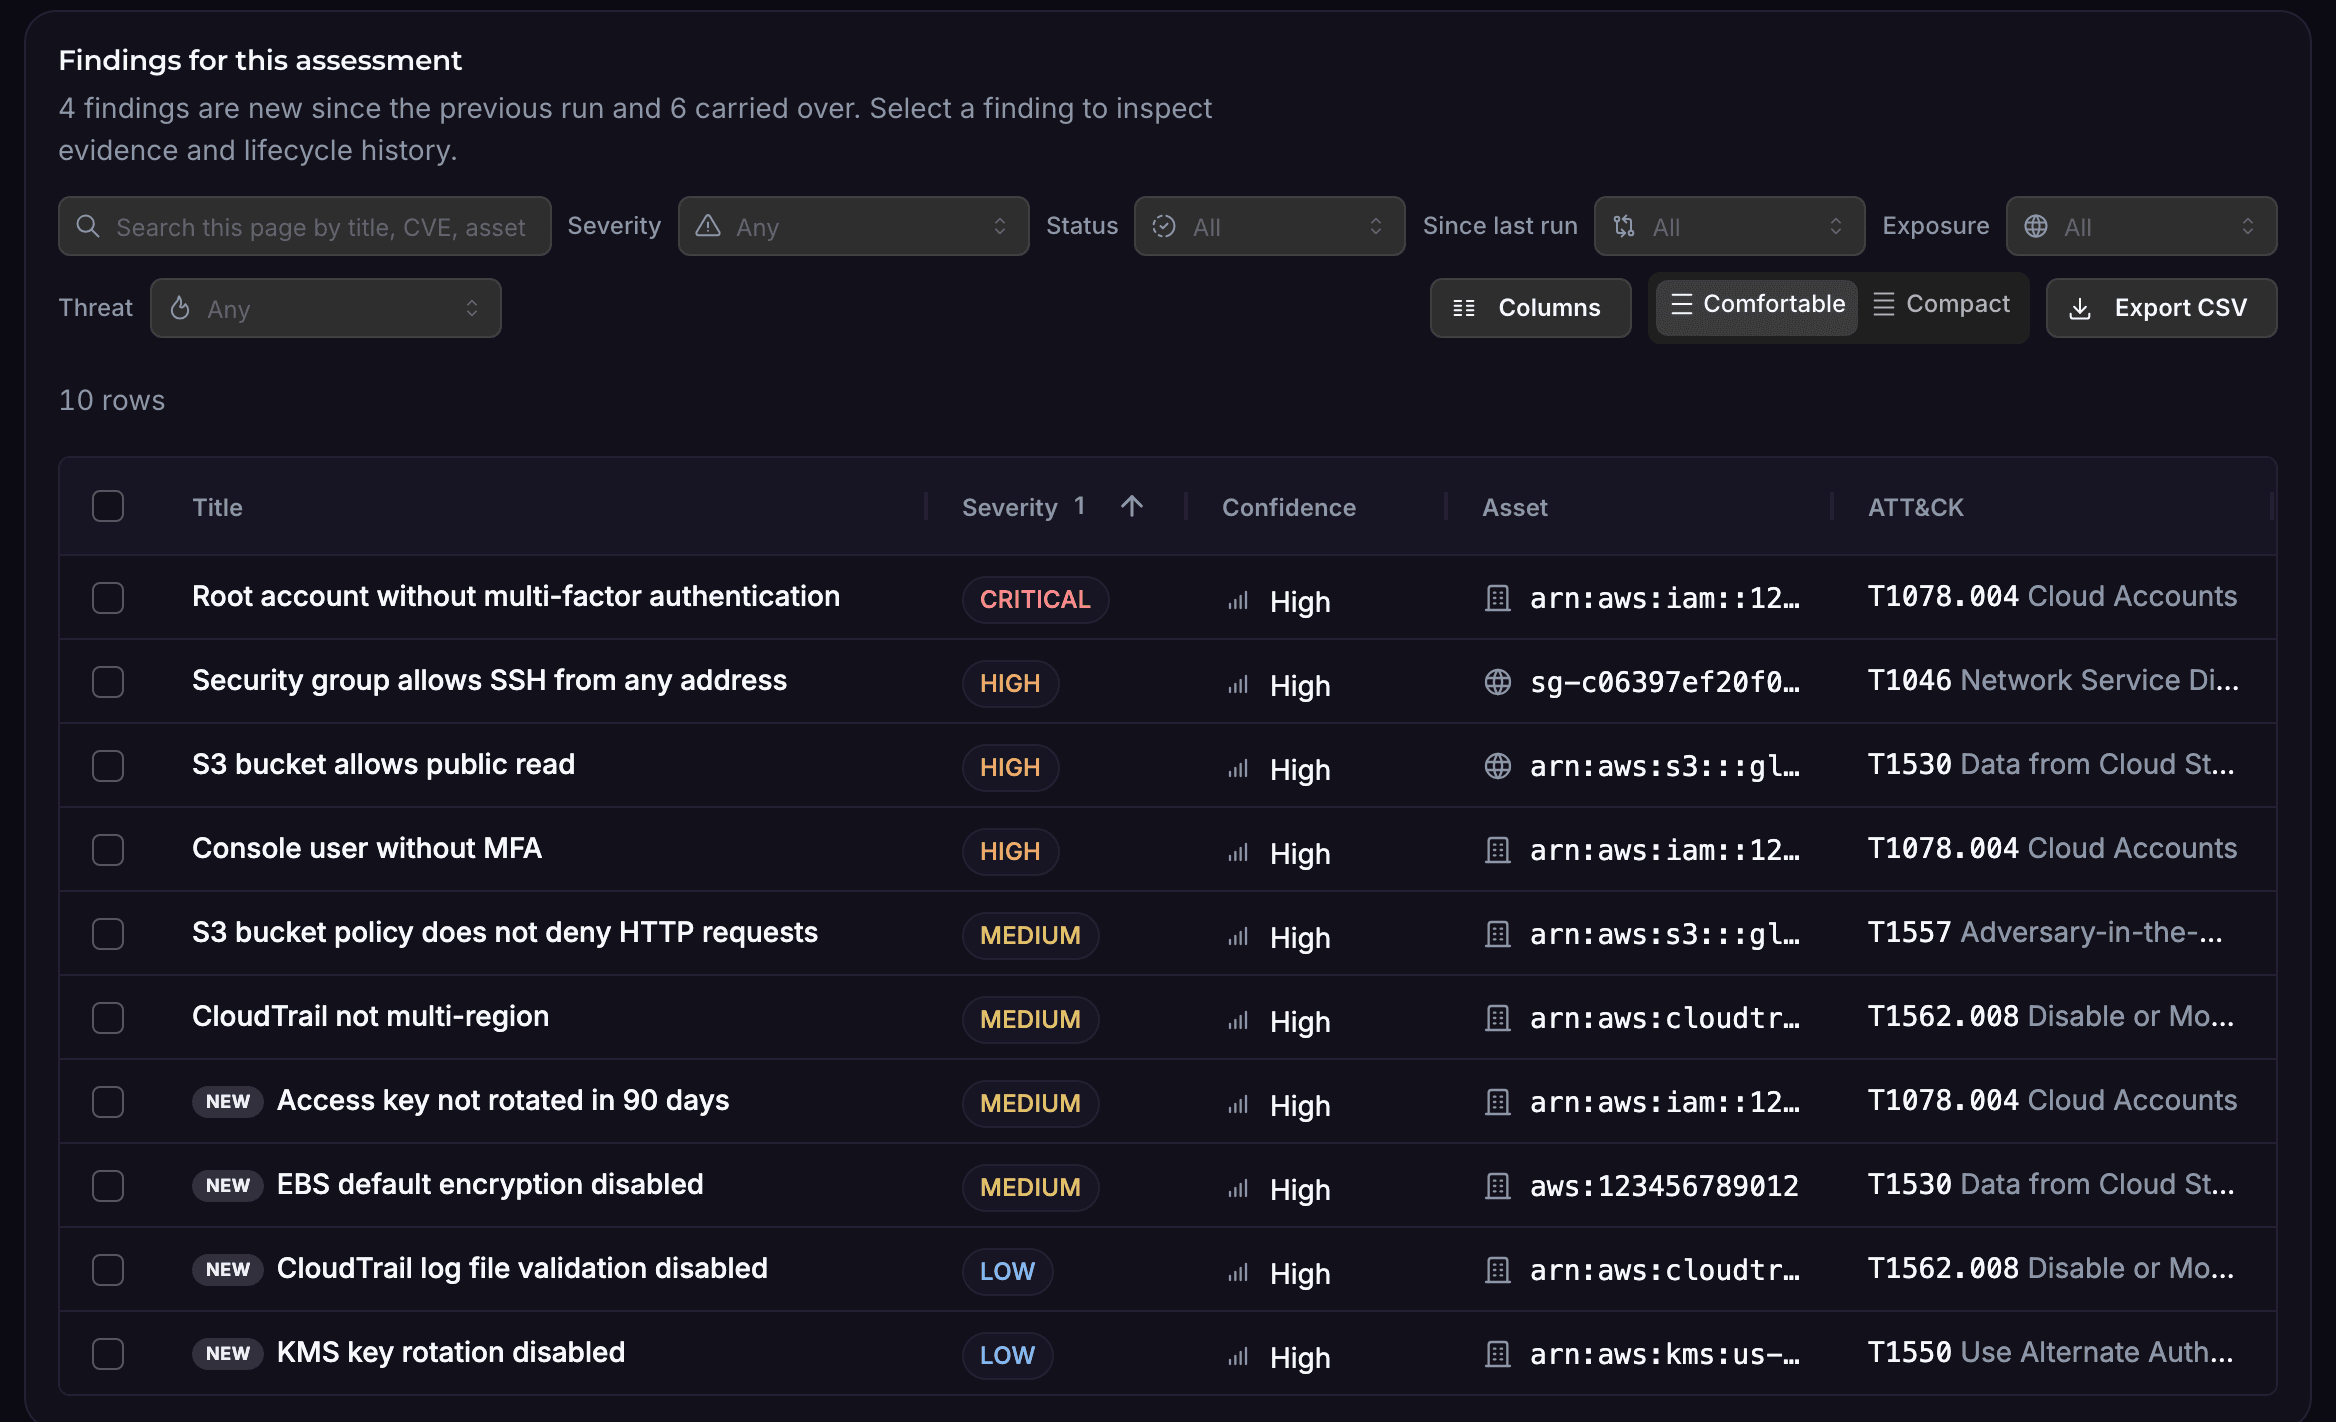The height and width of the screenshot is (1422, 2336).
Task: Open the Status filter dropdown
Action: point(1269,226)
